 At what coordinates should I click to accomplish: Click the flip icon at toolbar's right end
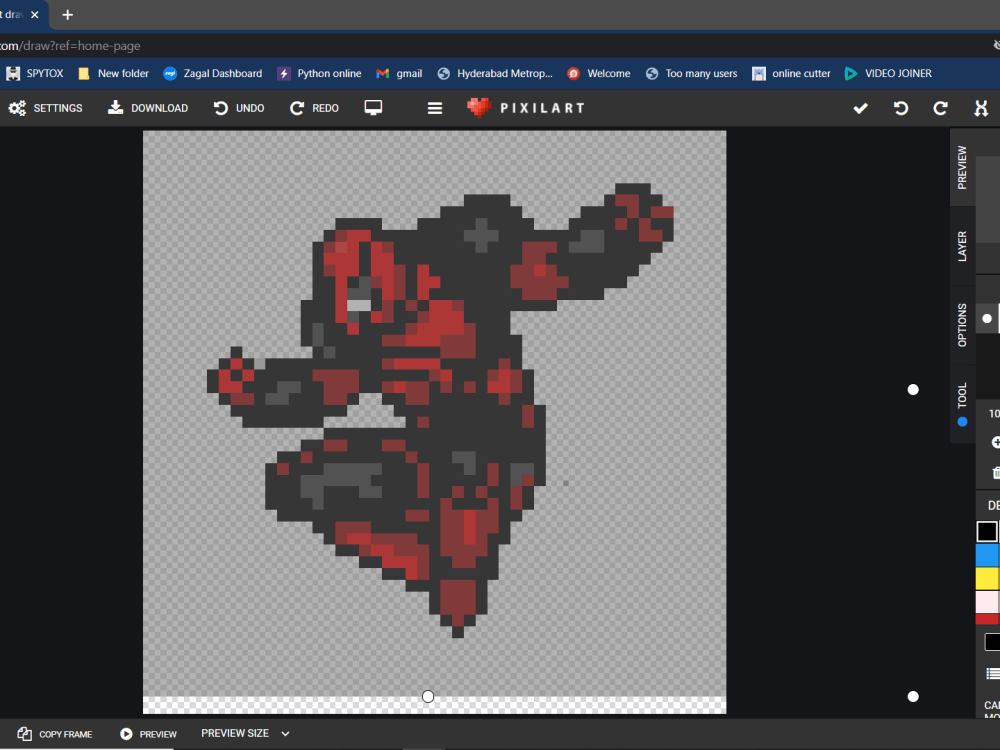981,108
